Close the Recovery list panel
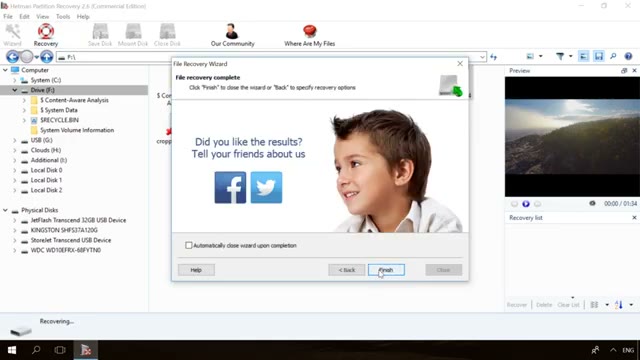Image resolution: width=640 pixels, height=360 pixels. 634,218
